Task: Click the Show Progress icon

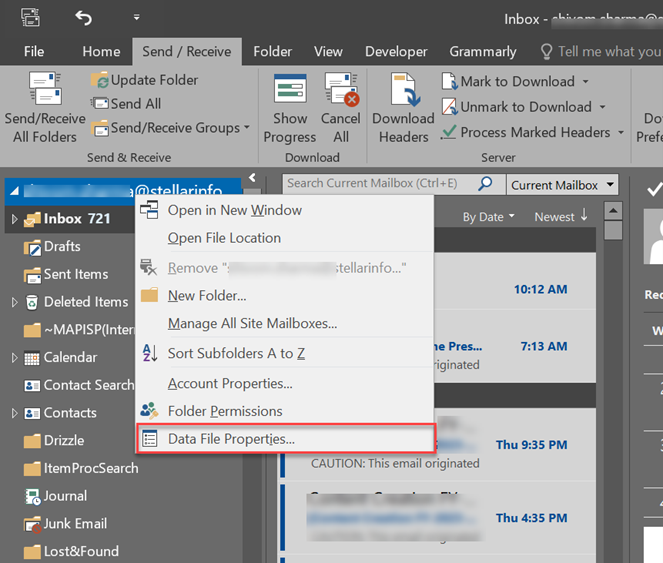Action: click(x=290, y=88)
